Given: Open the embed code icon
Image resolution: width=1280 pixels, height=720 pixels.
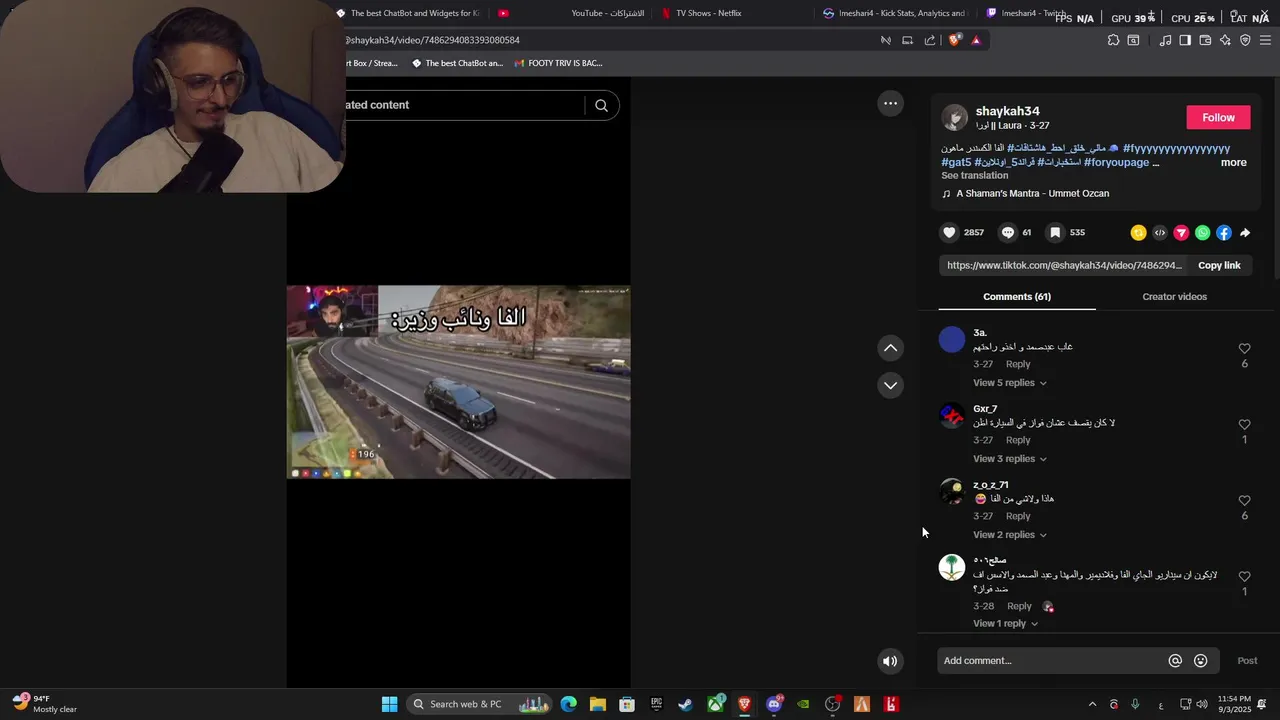Looking at the screenshot, I should (1160, 233).
